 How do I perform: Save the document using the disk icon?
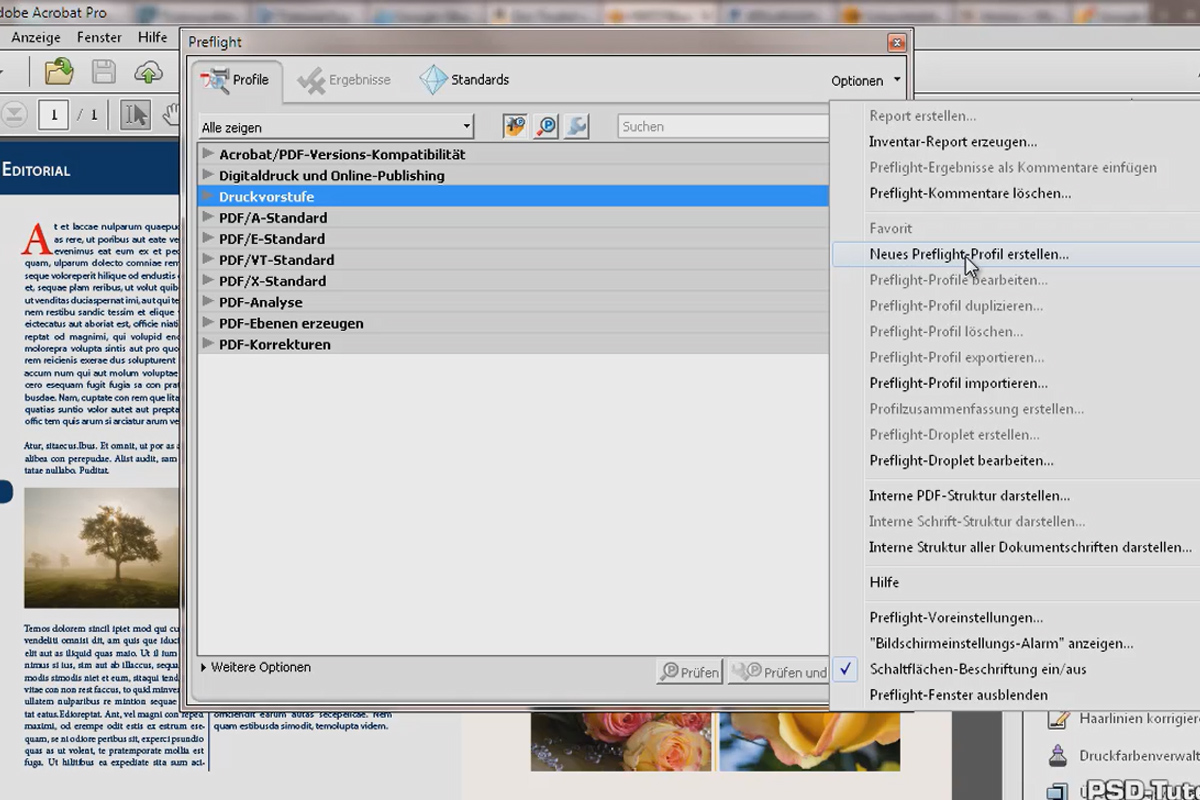104,71
